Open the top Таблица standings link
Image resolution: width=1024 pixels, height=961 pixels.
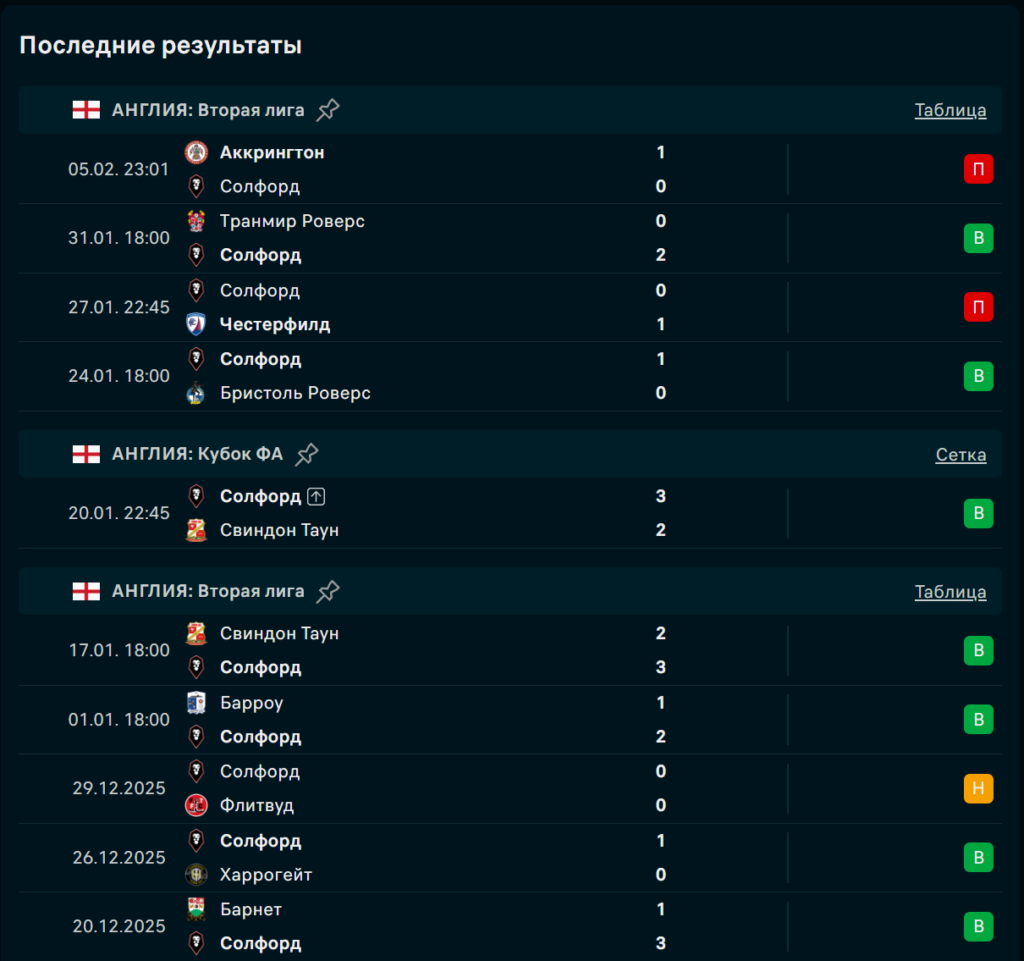pos(950,110)
